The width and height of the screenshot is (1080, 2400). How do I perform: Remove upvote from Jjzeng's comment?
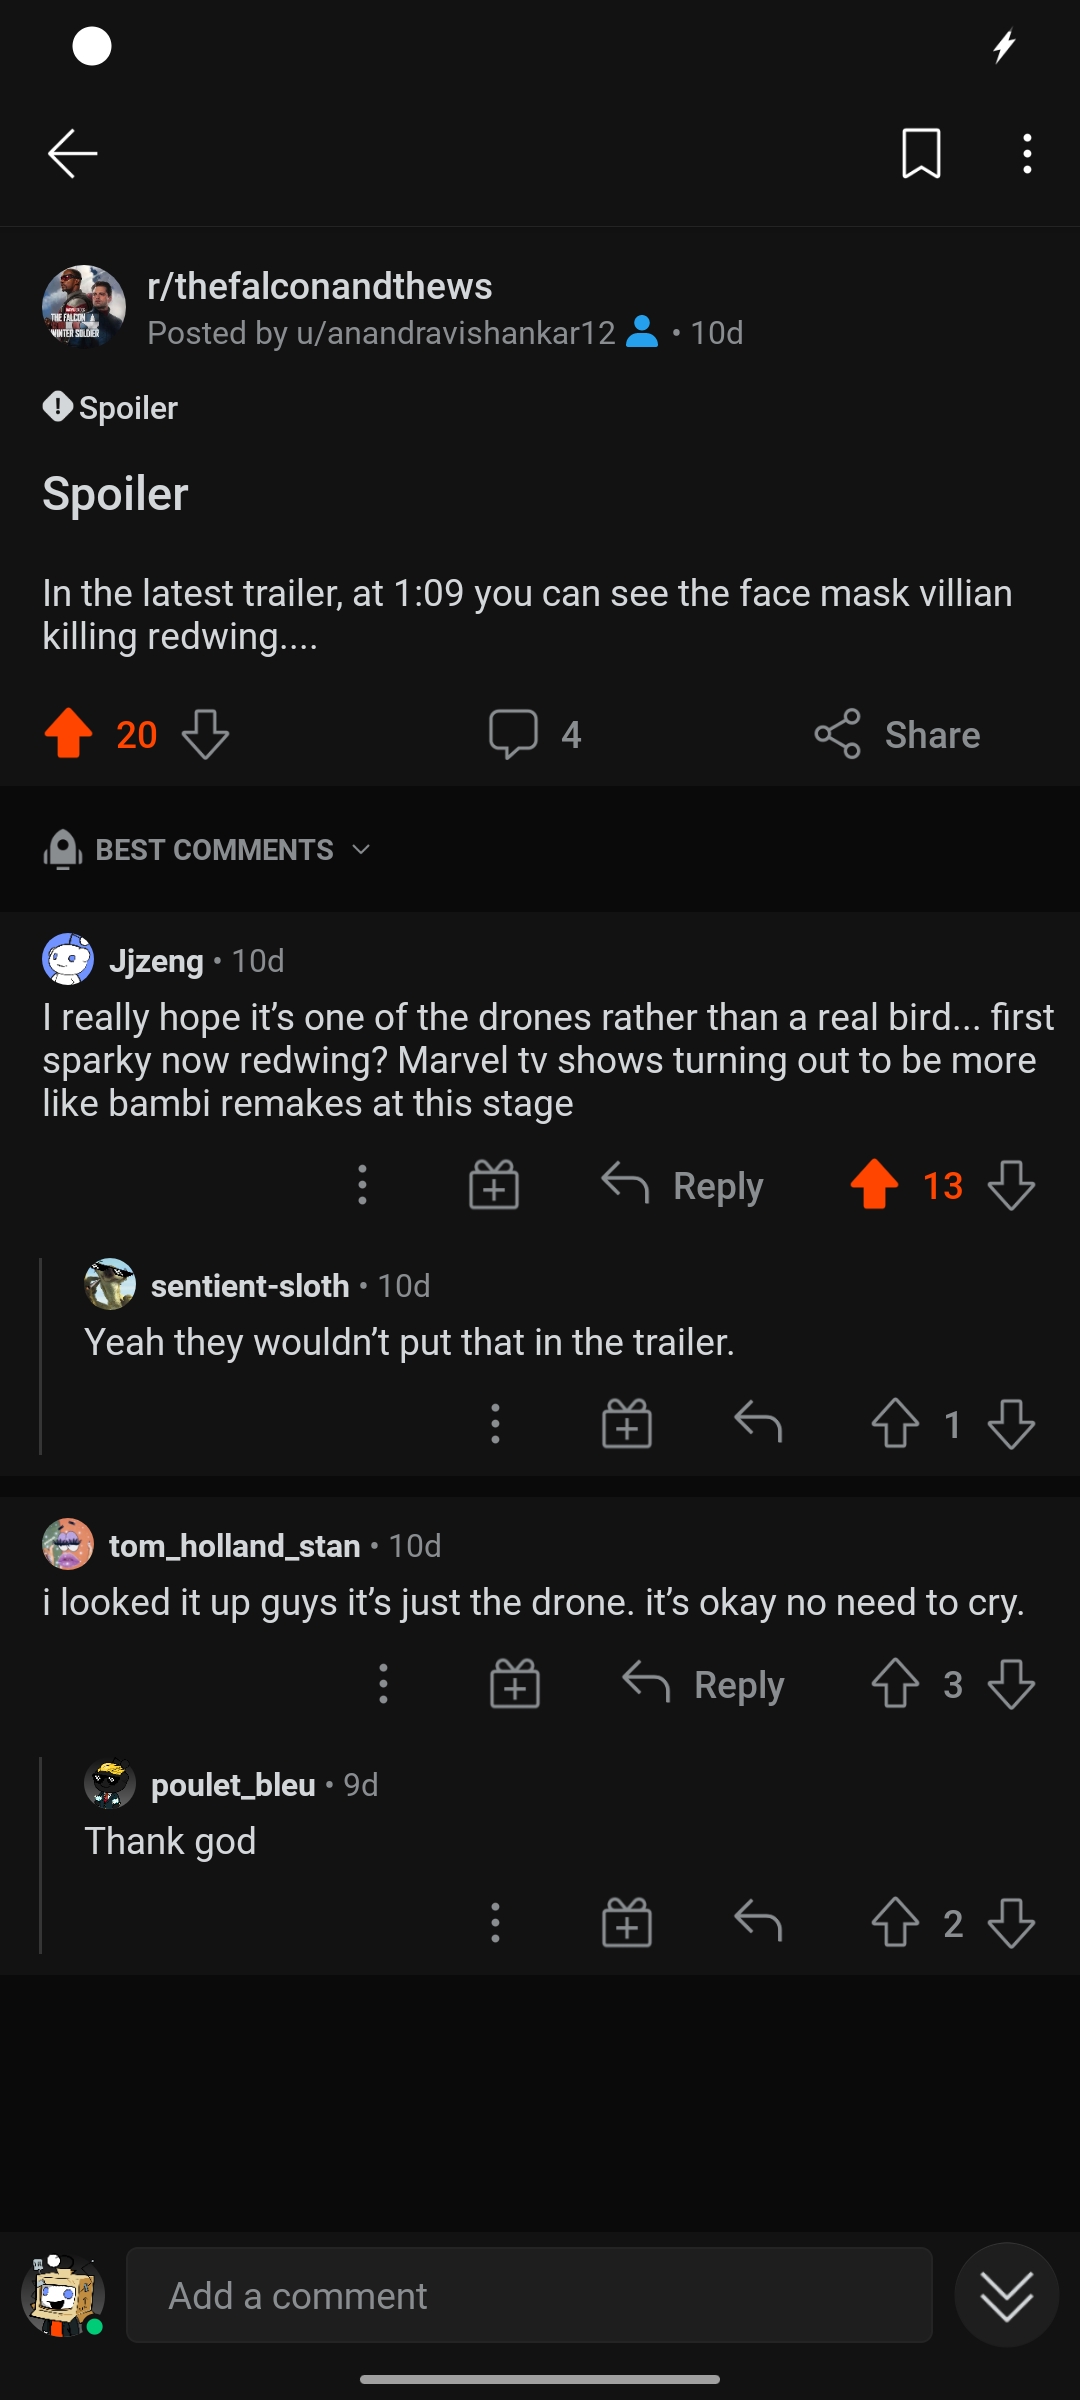[x=874, y=1185]
